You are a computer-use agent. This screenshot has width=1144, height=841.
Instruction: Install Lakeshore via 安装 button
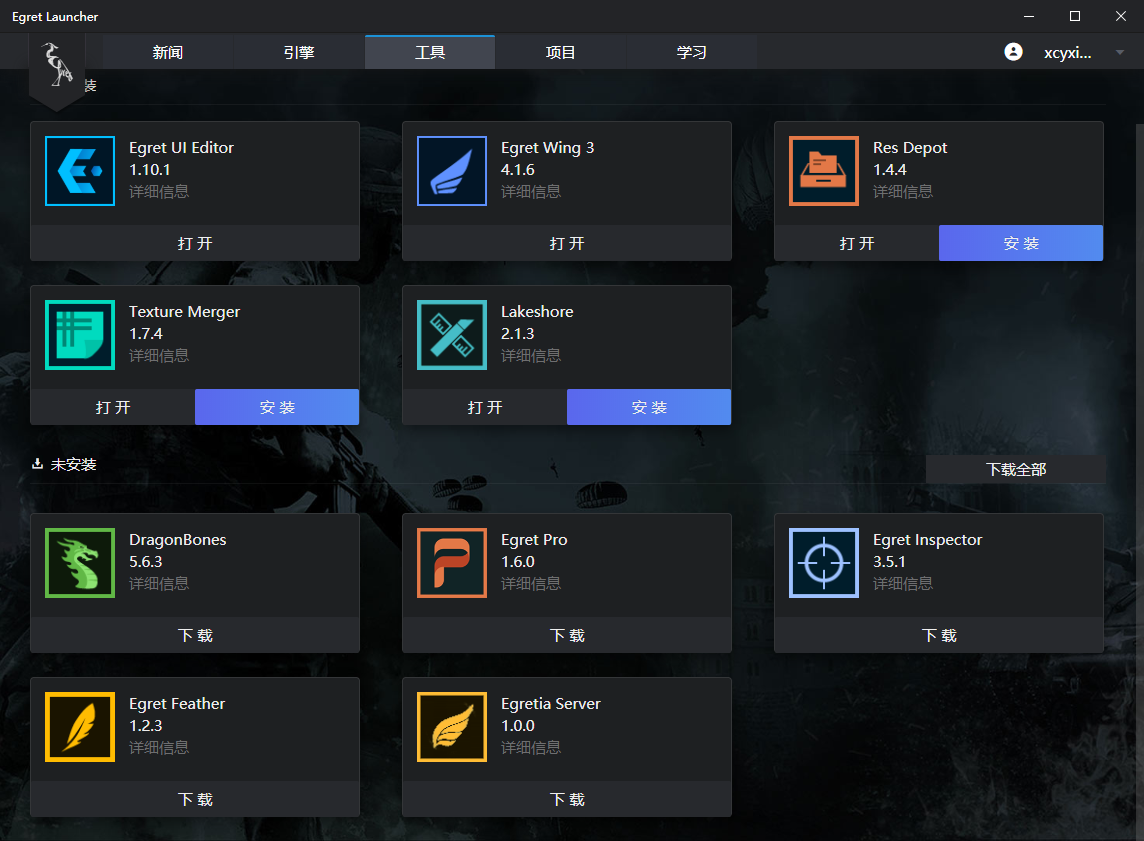(649, 407)
